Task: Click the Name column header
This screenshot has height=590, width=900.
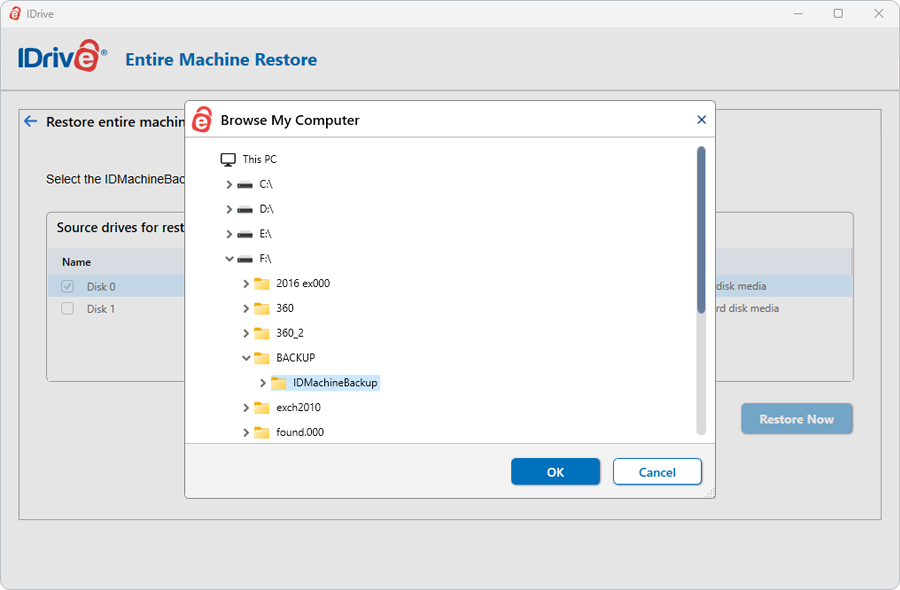Action: pos(76,262)
